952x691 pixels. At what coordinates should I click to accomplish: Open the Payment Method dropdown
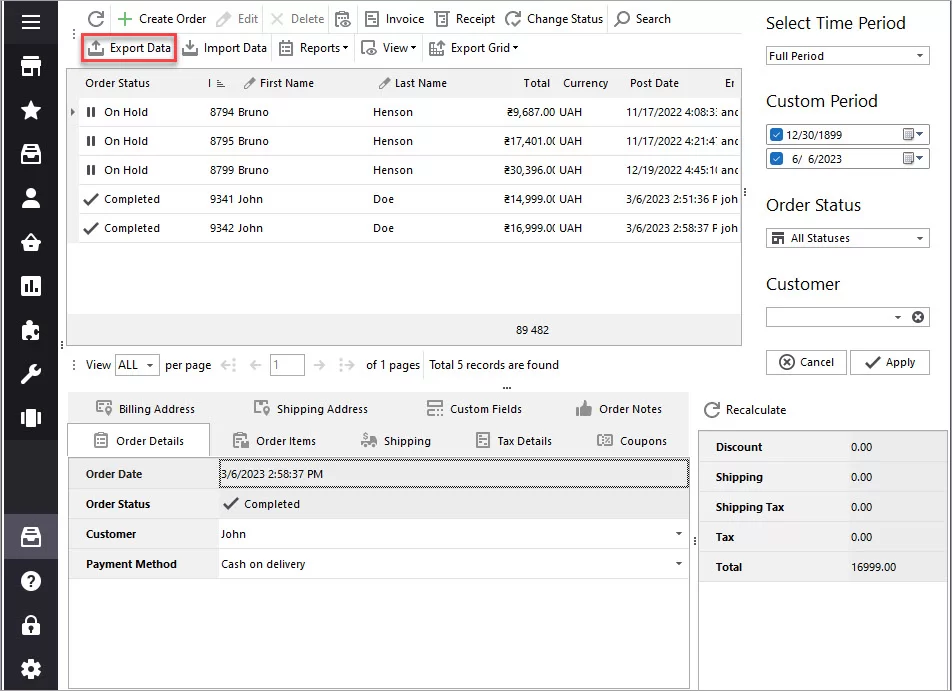678,564
